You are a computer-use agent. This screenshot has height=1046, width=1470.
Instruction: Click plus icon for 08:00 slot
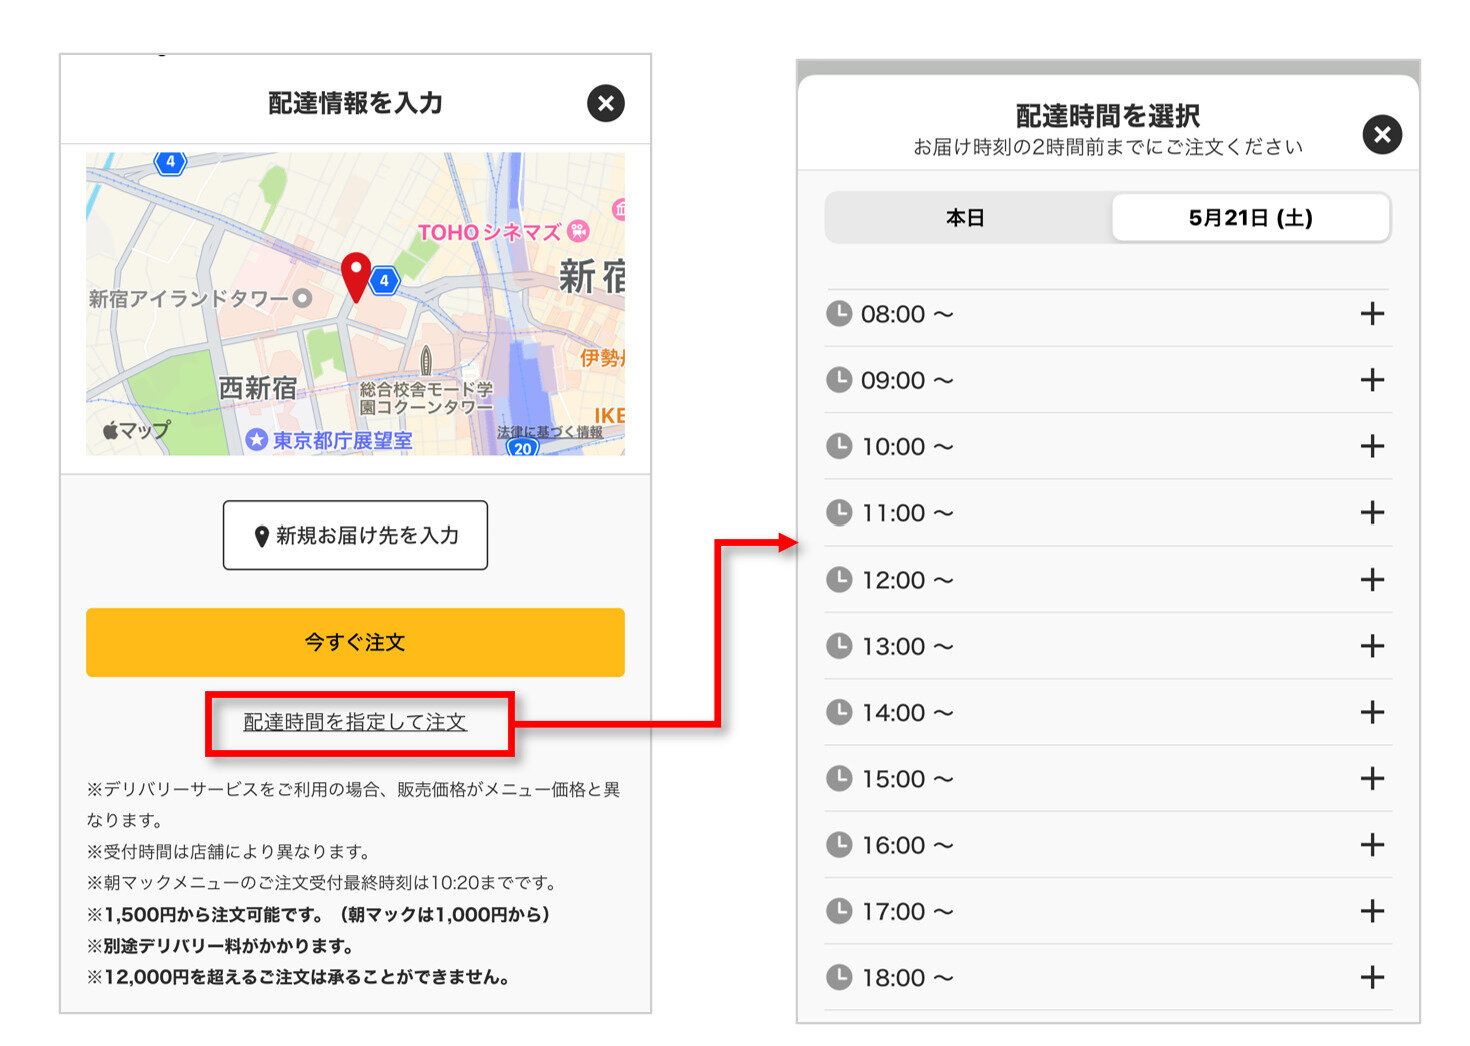pyautogui.click(x=1372, y=314)
